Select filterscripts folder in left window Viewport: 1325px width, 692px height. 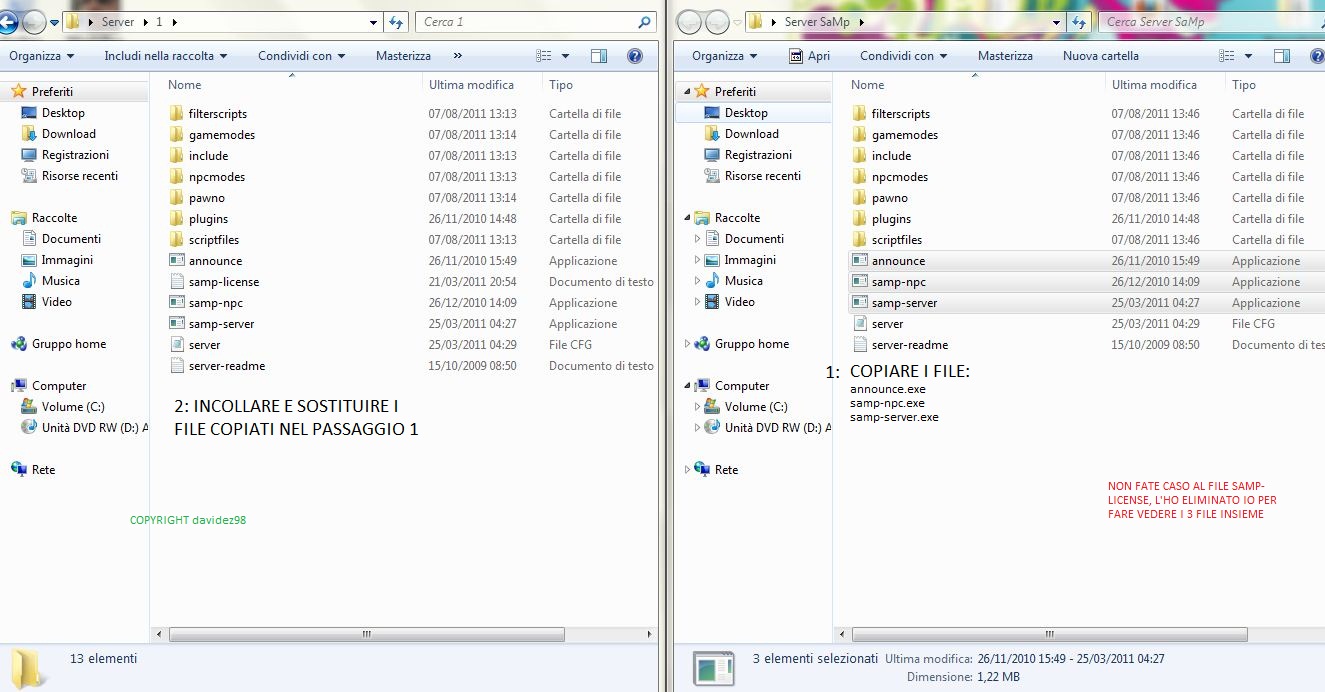217,114
